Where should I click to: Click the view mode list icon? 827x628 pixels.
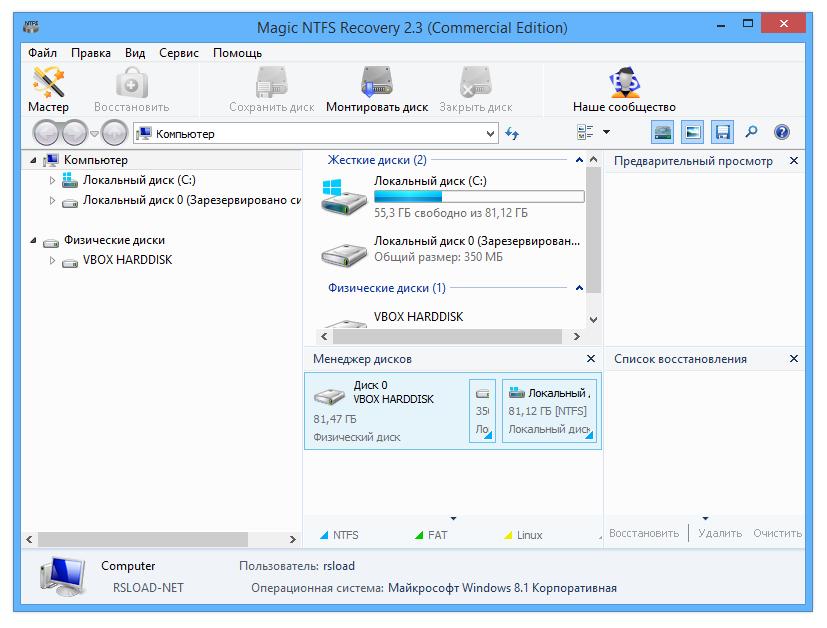click(x=585, y=132)
